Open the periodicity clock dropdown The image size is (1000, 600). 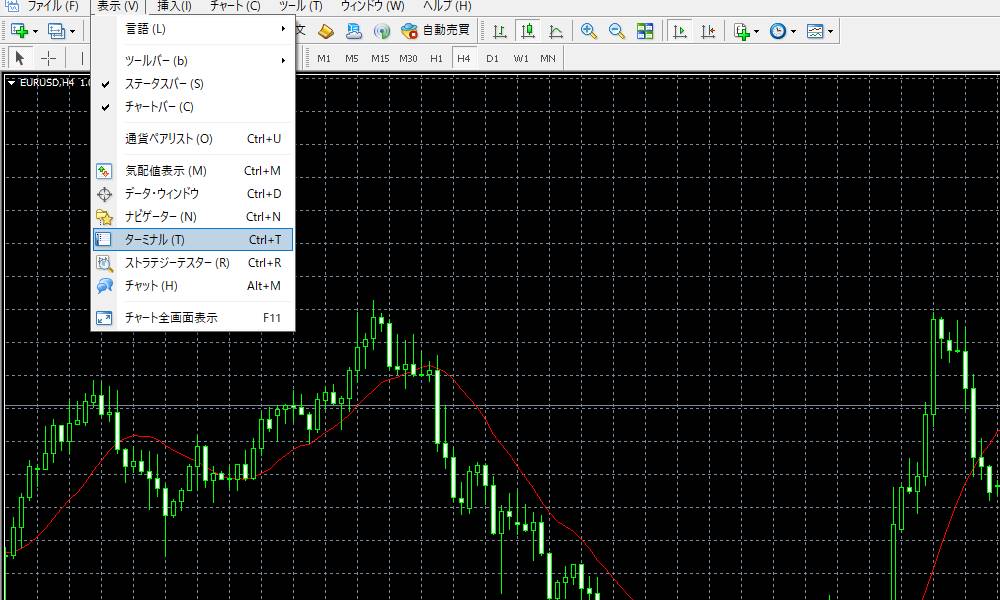coord(793,32)
